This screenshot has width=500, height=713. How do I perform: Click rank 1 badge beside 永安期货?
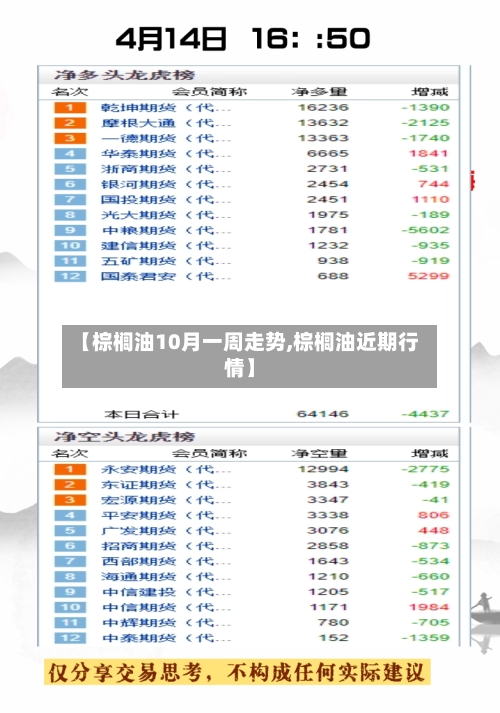pos(70,469)
